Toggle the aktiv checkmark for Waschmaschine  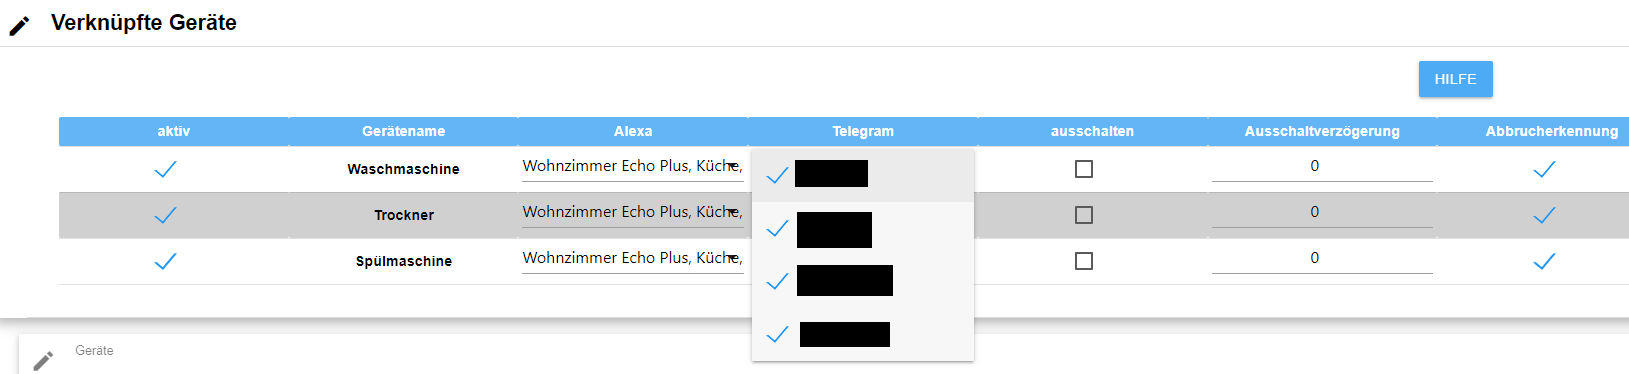pos(165,169)
